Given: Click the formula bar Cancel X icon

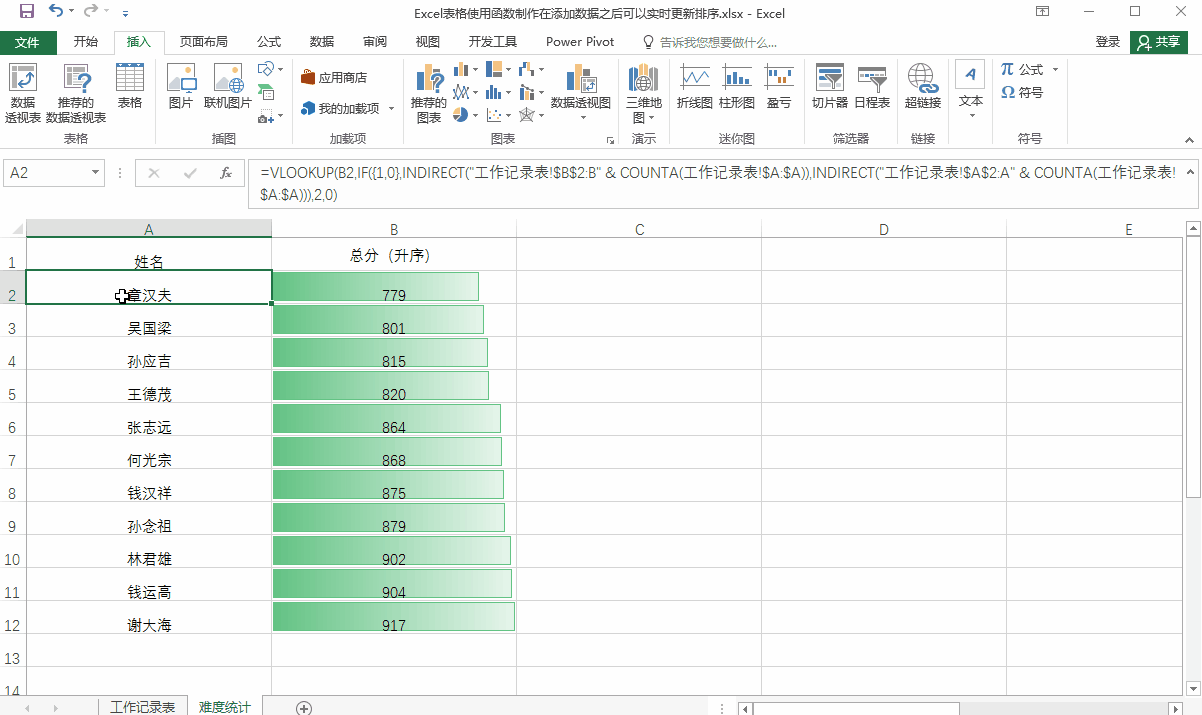Looking at the screenshot, I should pyautogui.click(x=153, y=172).
